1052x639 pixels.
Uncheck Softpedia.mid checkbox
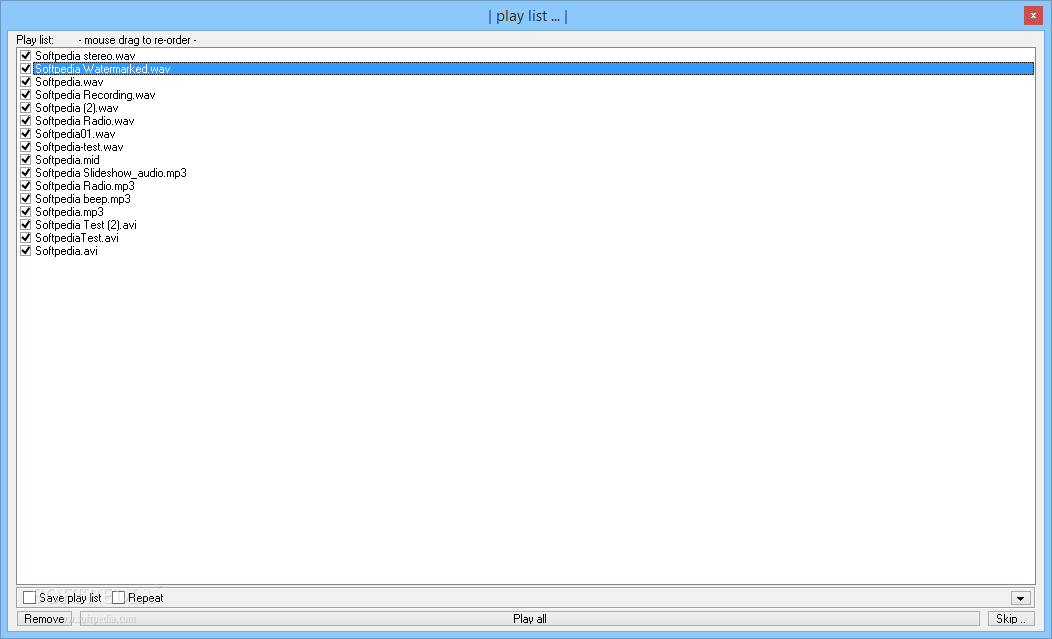coord(25,160)
